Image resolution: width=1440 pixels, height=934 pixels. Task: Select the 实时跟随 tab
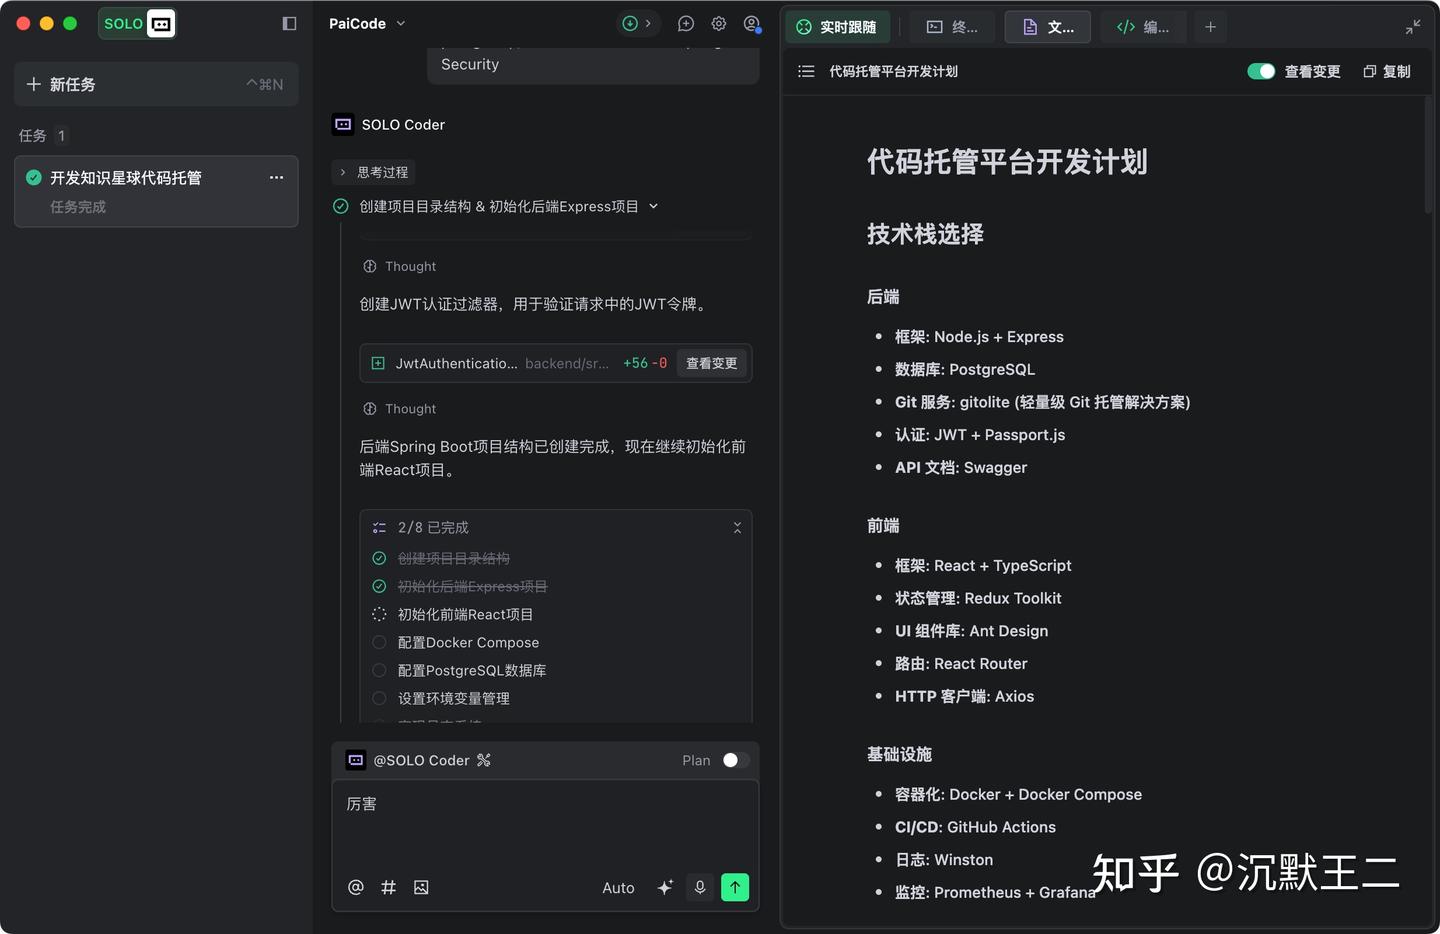tap(837, 27)
